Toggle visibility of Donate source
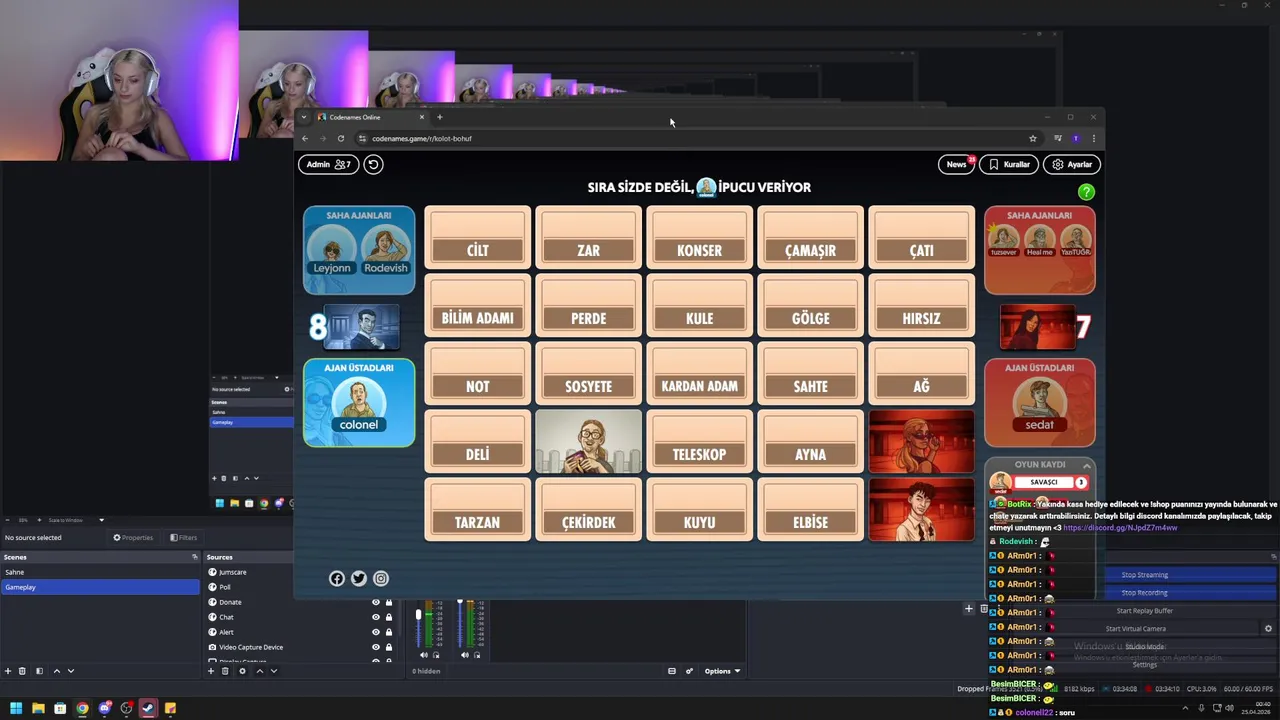The image size is (1280, 720). pyautogui.click(x=376, y=602)
